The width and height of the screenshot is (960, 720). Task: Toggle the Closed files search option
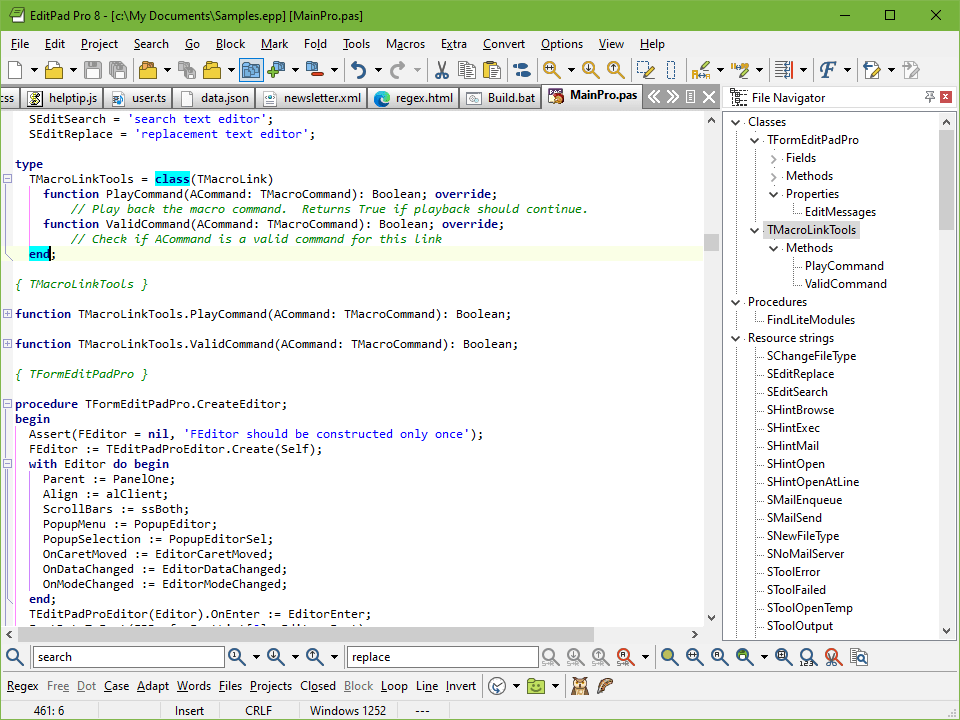318,686
